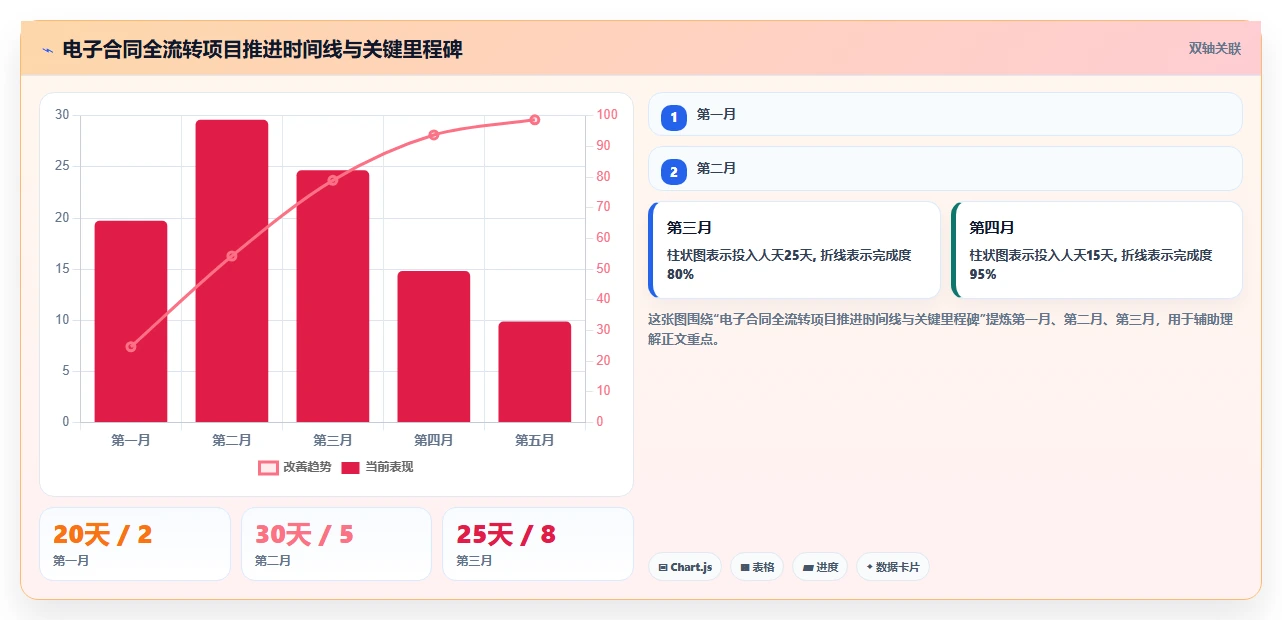The width and height of the screenshot is (1282, 620).
Task: Click the right axis value 100
Action: click(x=606, y=115)
